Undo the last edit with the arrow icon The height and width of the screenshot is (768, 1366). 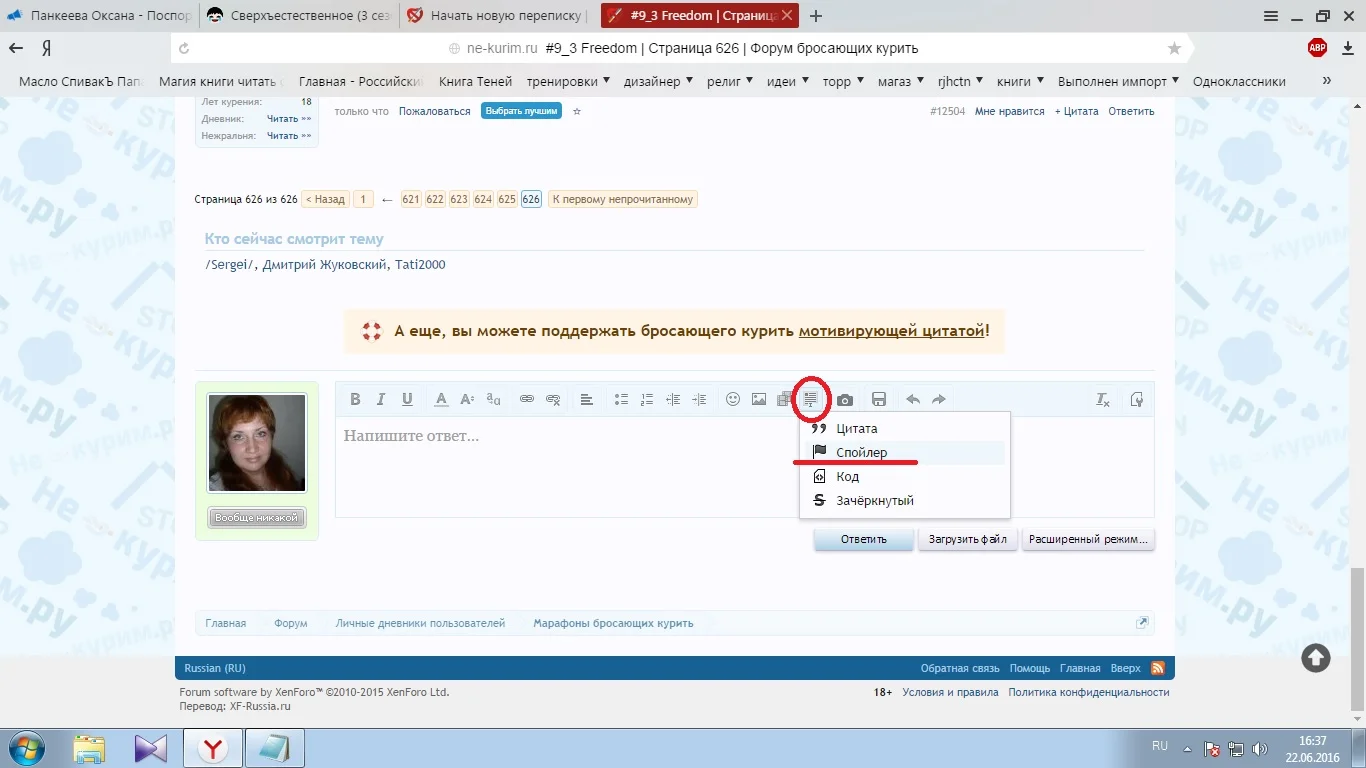[912, 399]
